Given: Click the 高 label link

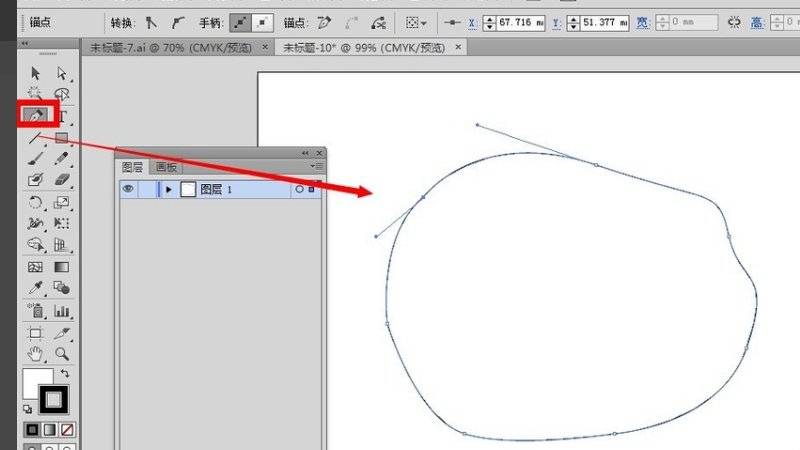Looking at the screenshot, I should coord(757,23).
